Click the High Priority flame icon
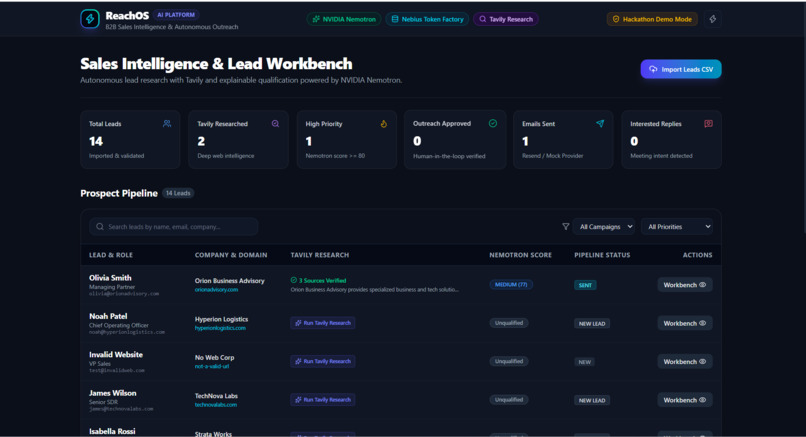Image resolution: width=806 pixels, height=437 pixels. coord(383,123)
